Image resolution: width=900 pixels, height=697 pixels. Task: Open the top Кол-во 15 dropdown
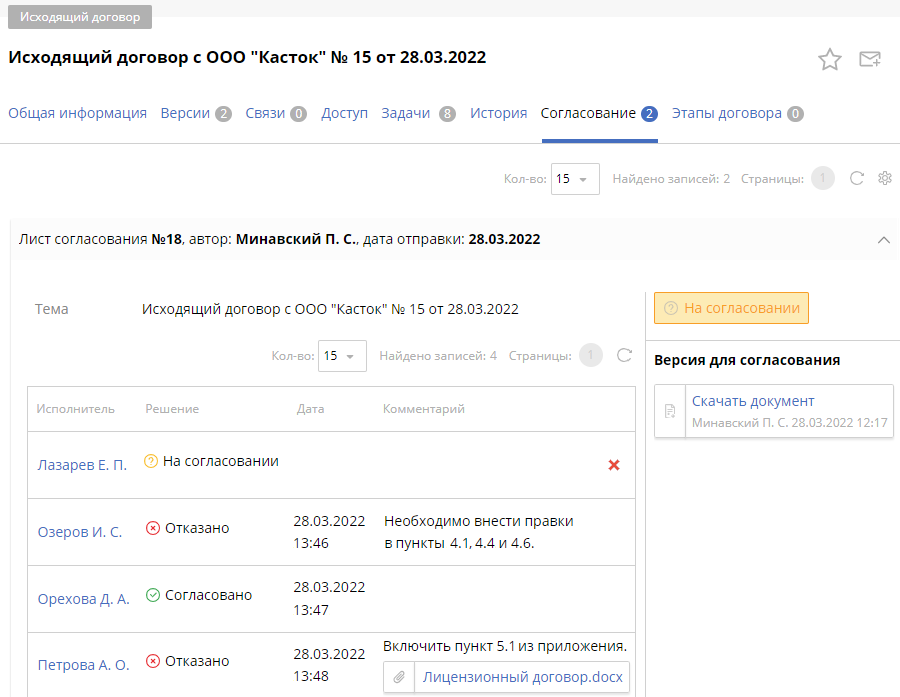(x=575, y=179)
